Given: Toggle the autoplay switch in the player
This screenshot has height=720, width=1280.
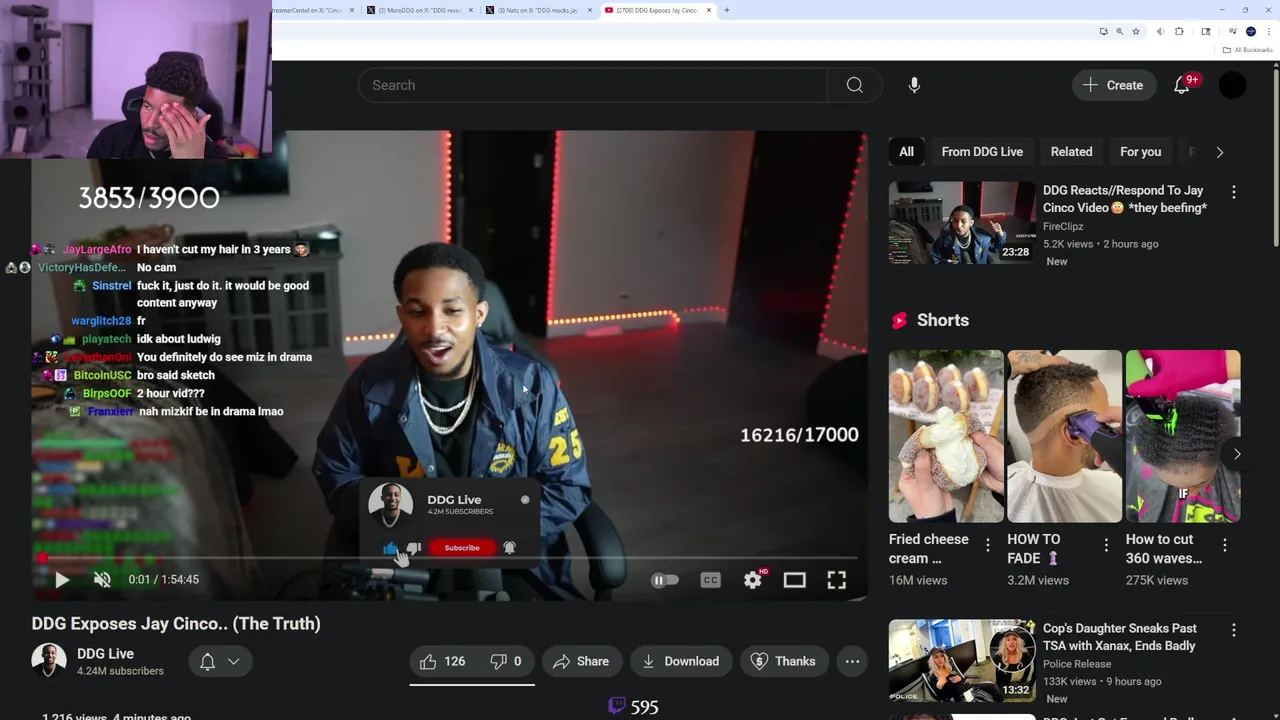Looking at the screenshot, I should point(664,580).
